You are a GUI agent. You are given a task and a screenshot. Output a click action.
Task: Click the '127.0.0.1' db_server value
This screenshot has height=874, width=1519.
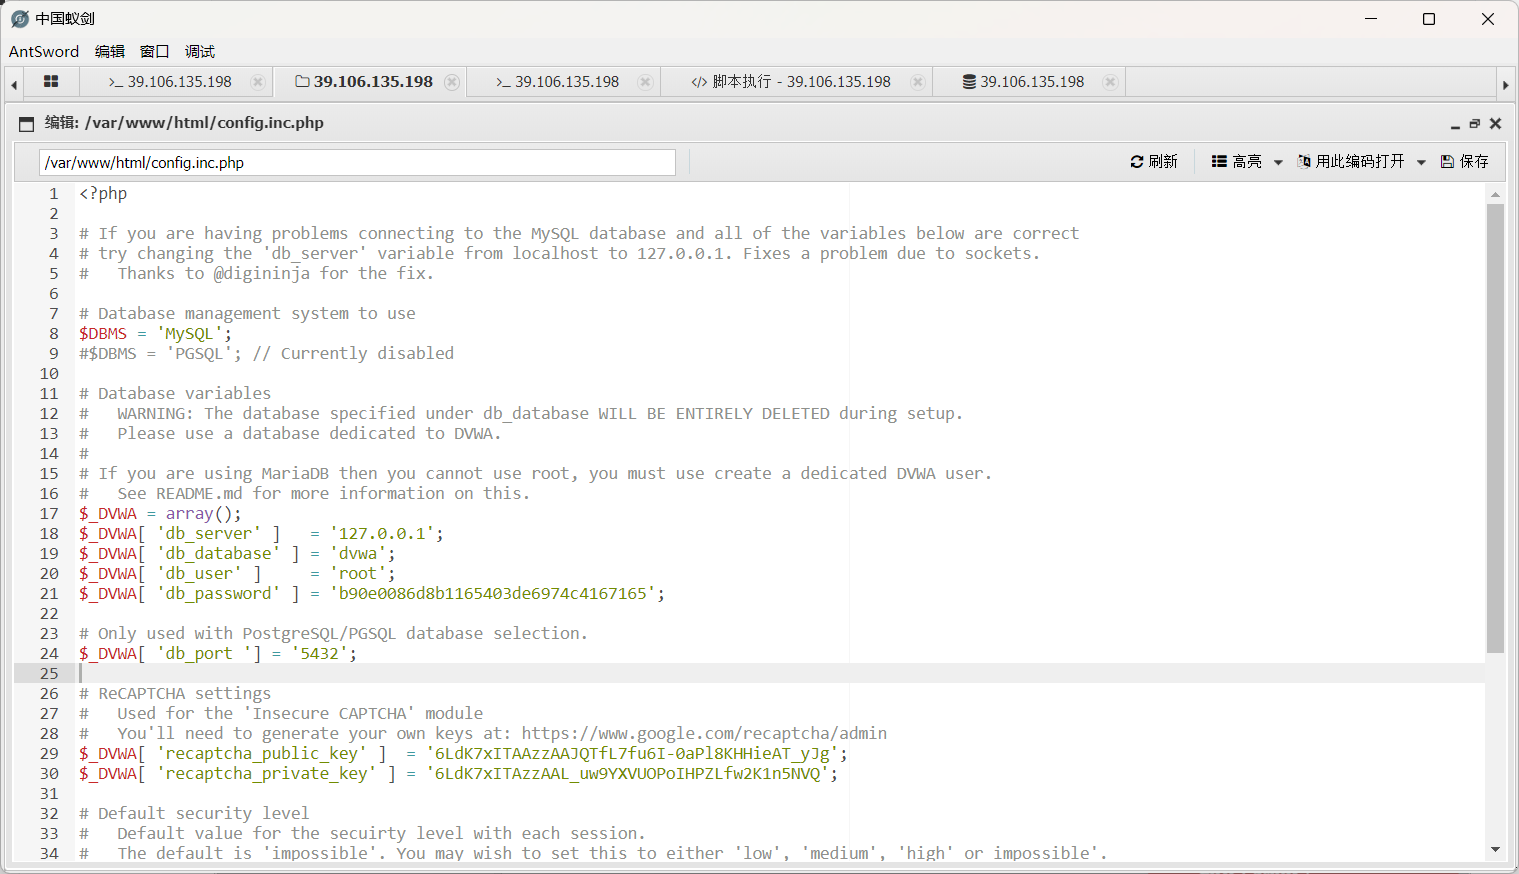[383, 533]
